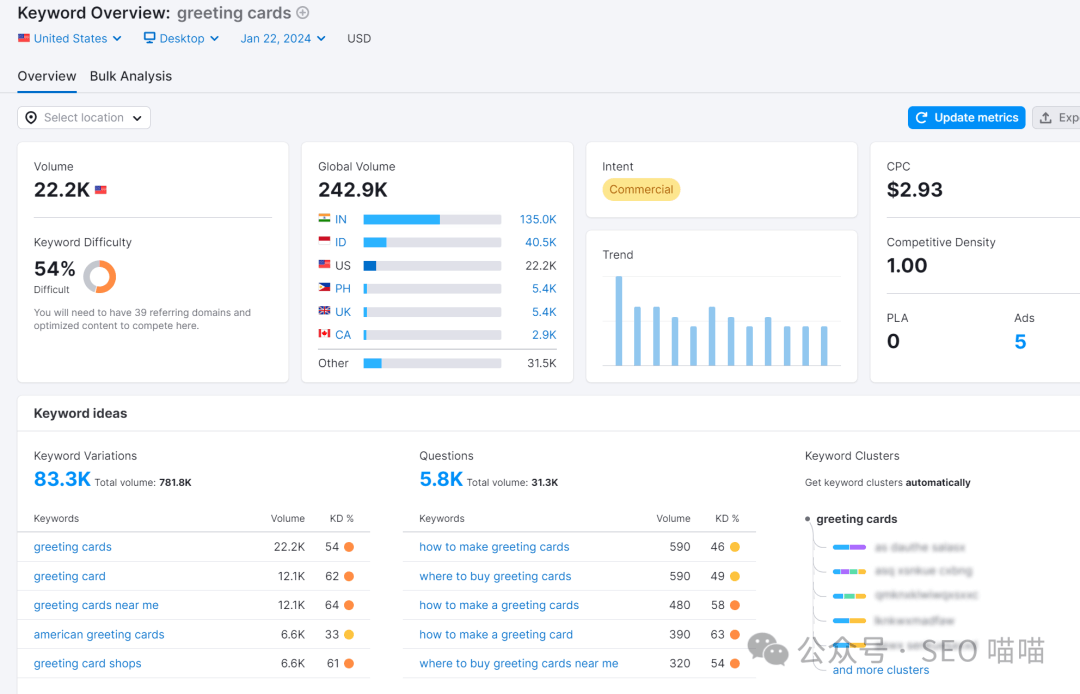
Task: Open the 'greeting card shops' keyword link
Action: pyautogui.click(x=87, y=664)
